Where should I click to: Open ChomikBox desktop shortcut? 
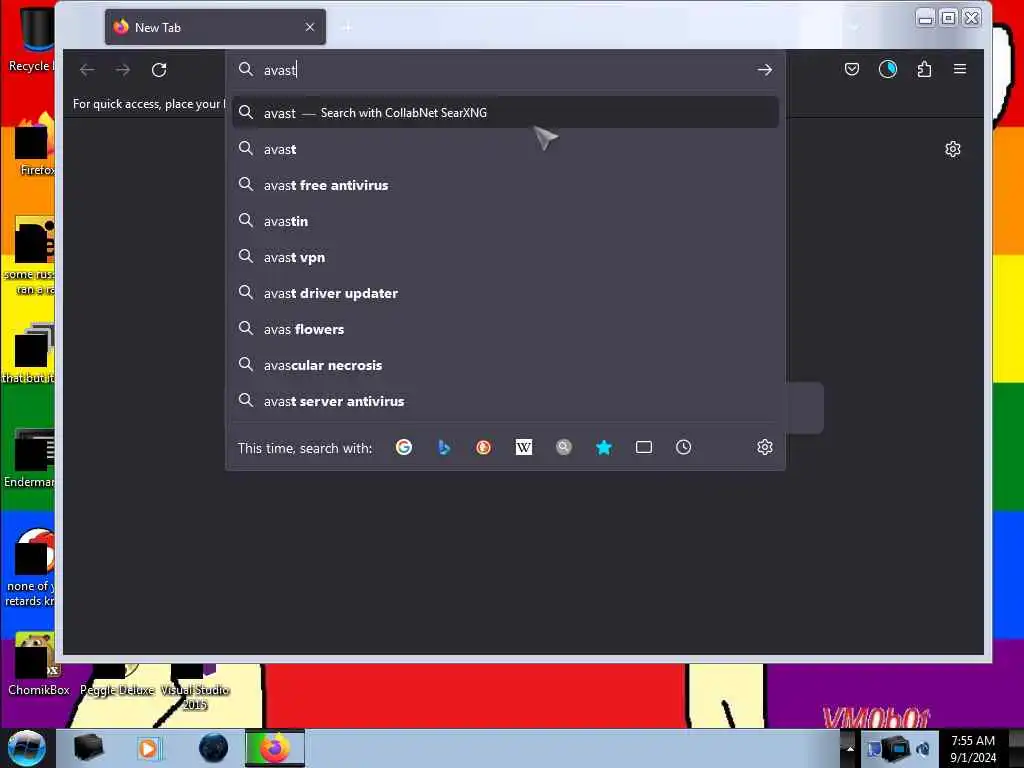click(37, 665)
